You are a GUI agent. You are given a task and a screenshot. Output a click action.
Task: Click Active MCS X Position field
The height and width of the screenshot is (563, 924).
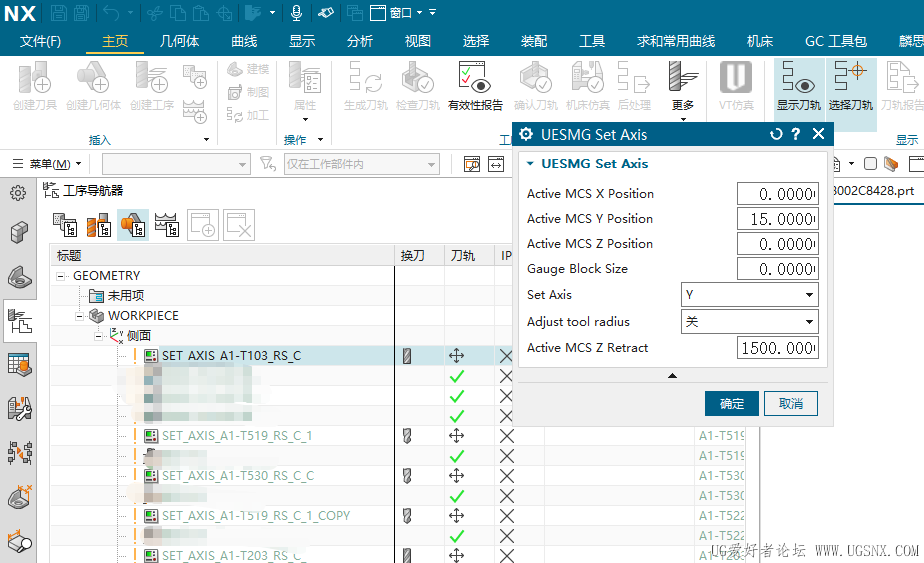[777, 194]
